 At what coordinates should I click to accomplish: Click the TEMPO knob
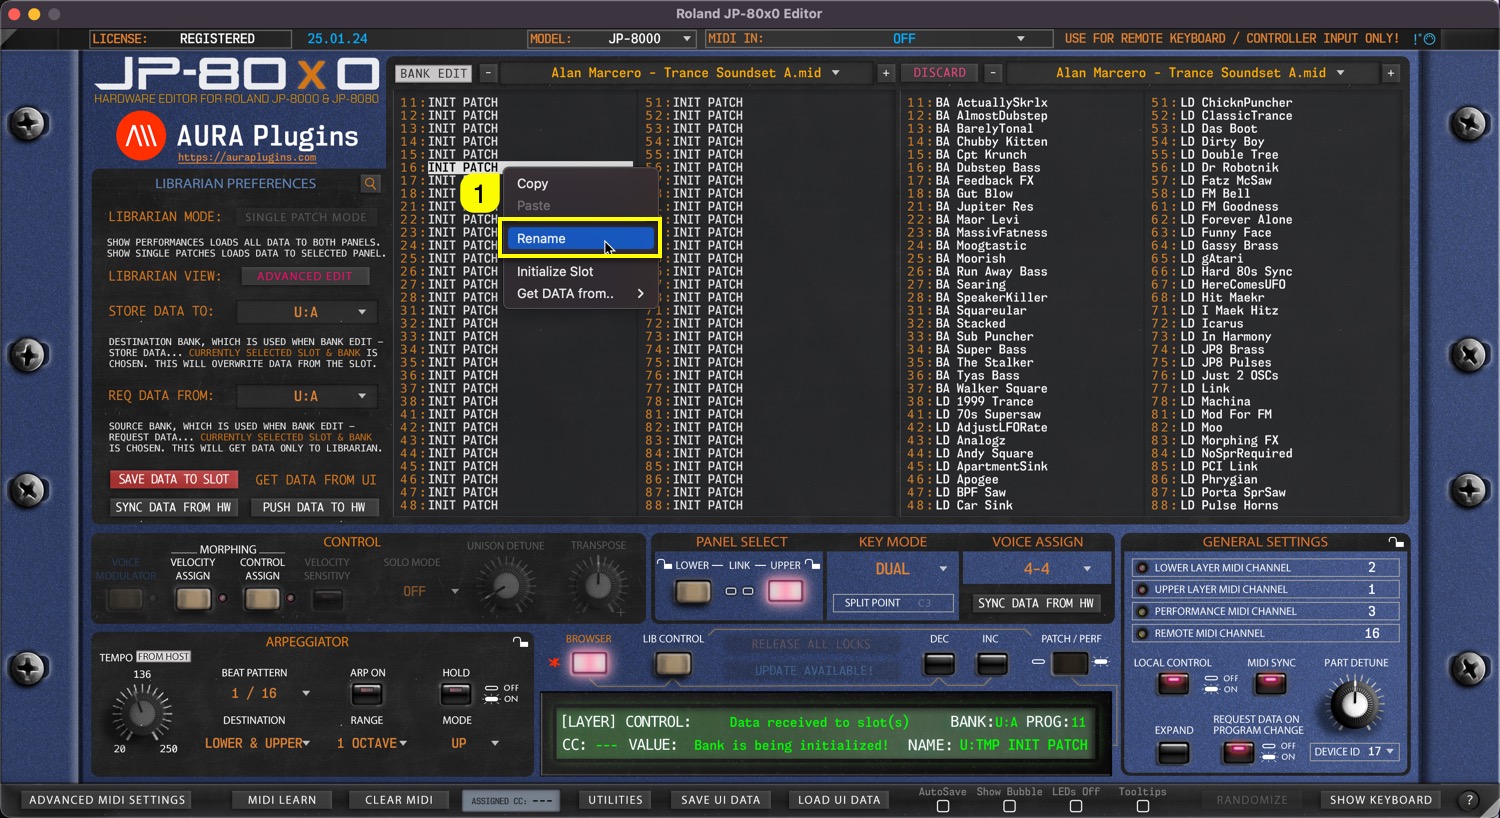pos(142,712)
